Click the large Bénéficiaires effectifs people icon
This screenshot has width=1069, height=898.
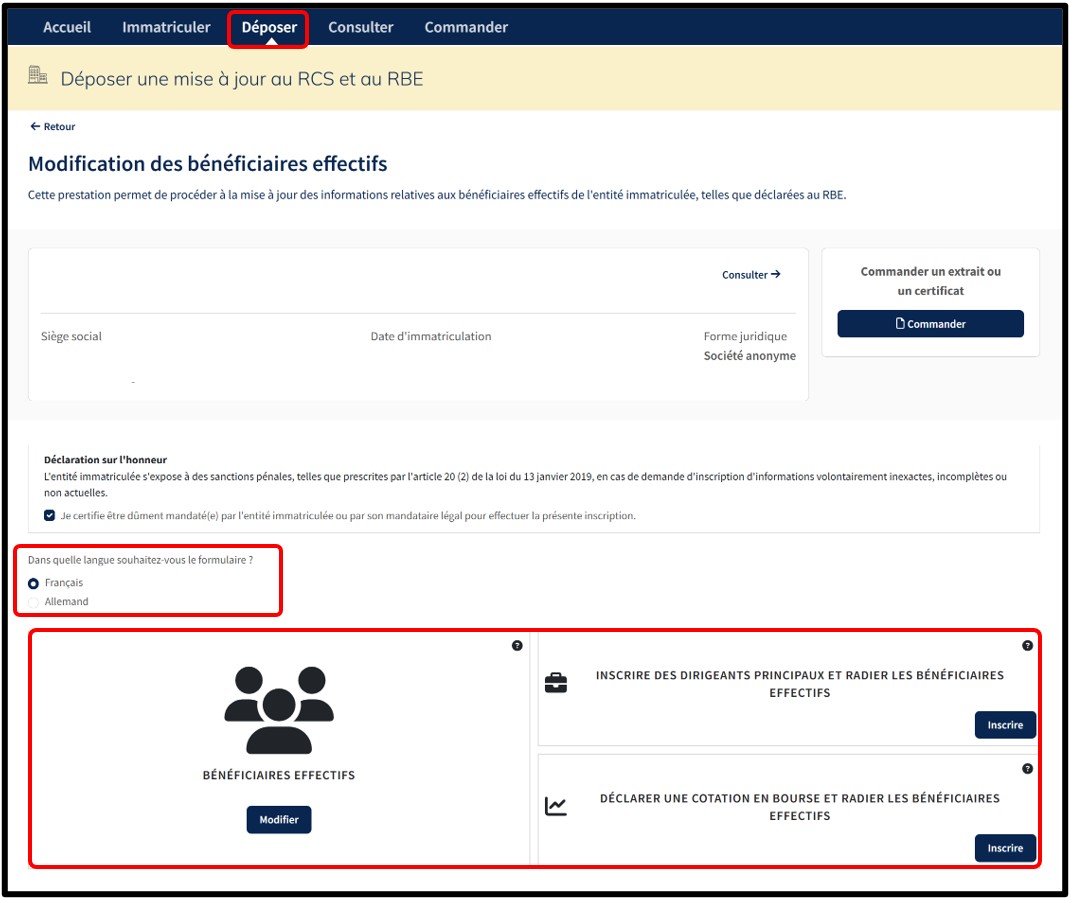coord(279,709)
